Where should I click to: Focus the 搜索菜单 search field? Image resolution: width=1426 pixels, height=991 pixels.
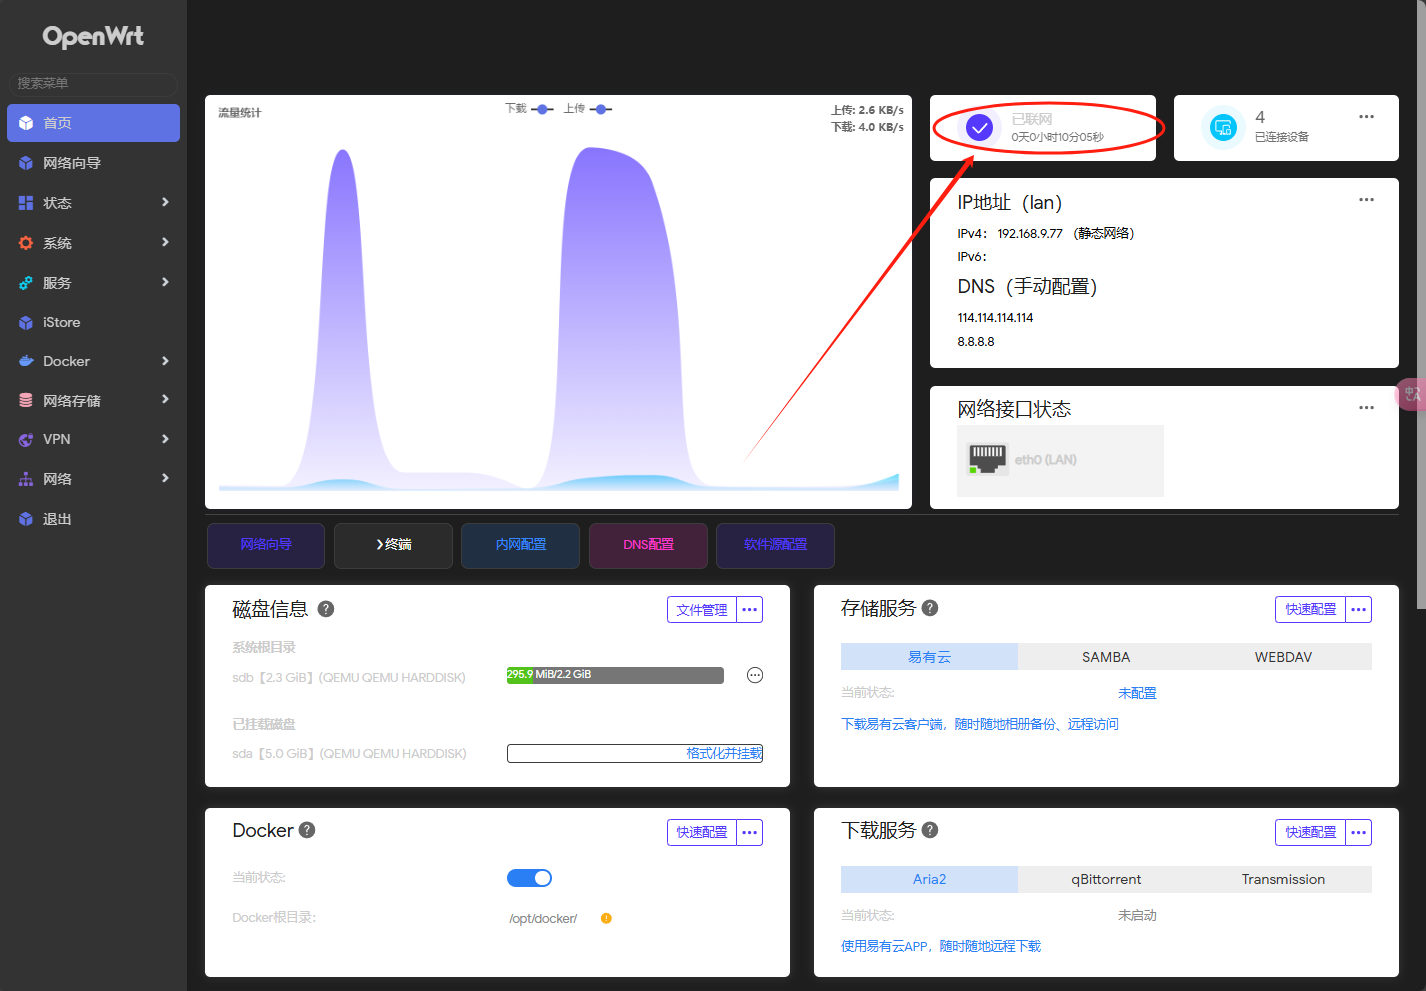coord(93,84)
